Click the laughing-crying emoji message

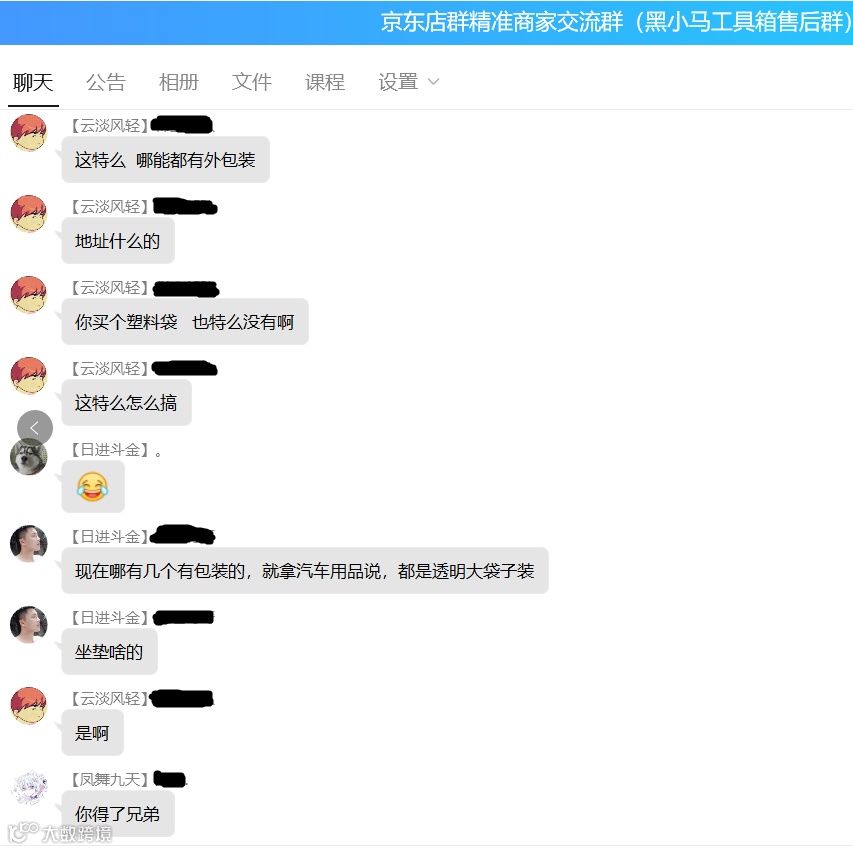click(93, 486)
